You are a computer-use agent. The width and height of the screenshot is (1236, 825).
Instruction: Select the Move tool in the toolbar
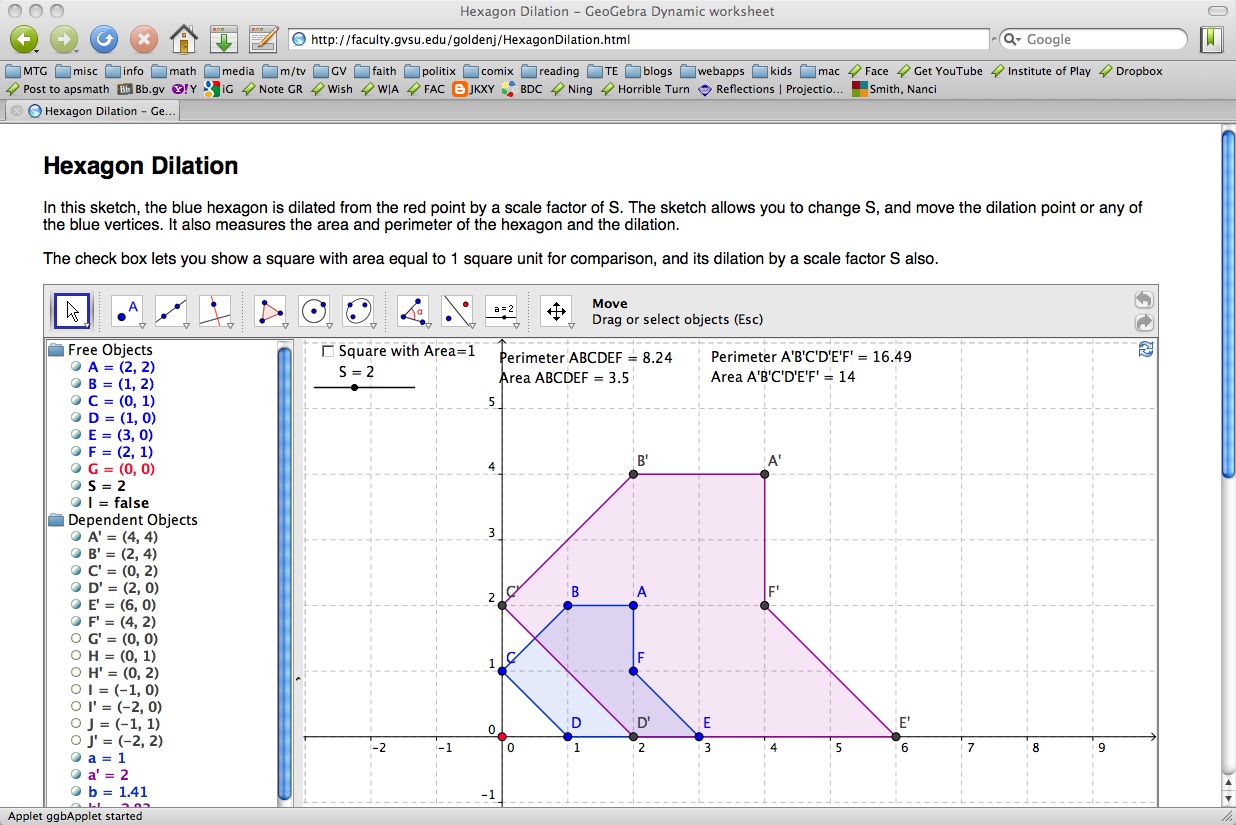coord(70,310)
